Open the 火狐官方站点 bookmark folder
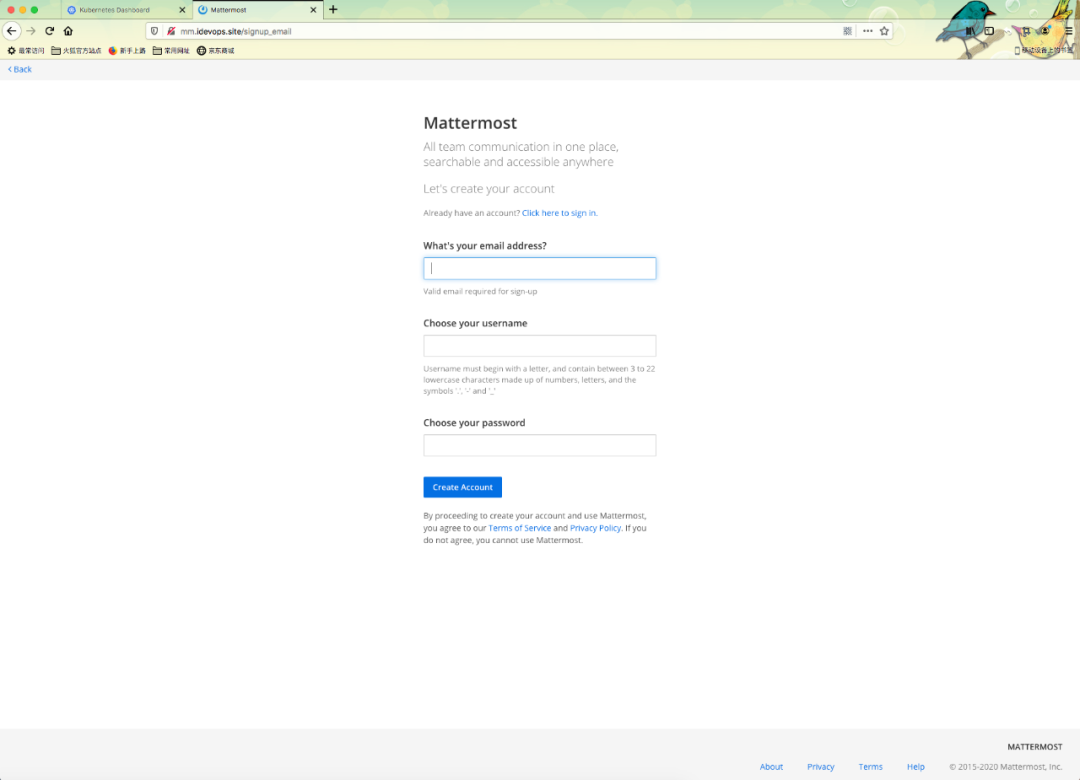Image resolution: width=1080 pixels, height=780 pixels. click(76, 51)
